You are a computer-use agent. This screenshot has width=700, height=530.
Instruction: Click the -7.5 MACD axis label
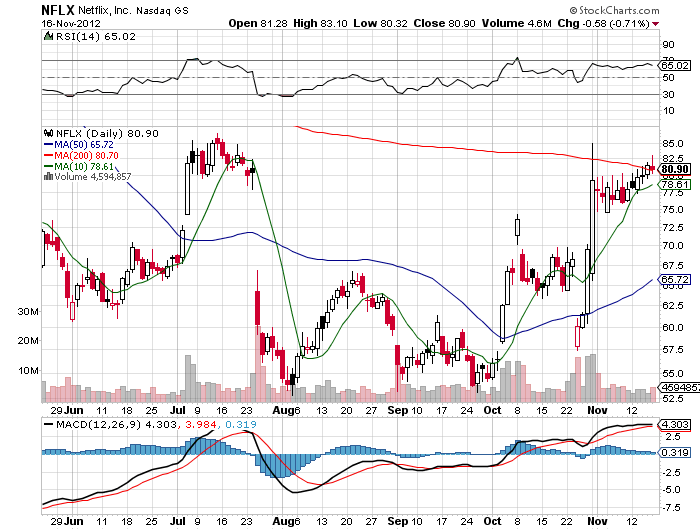click(671, 508)
